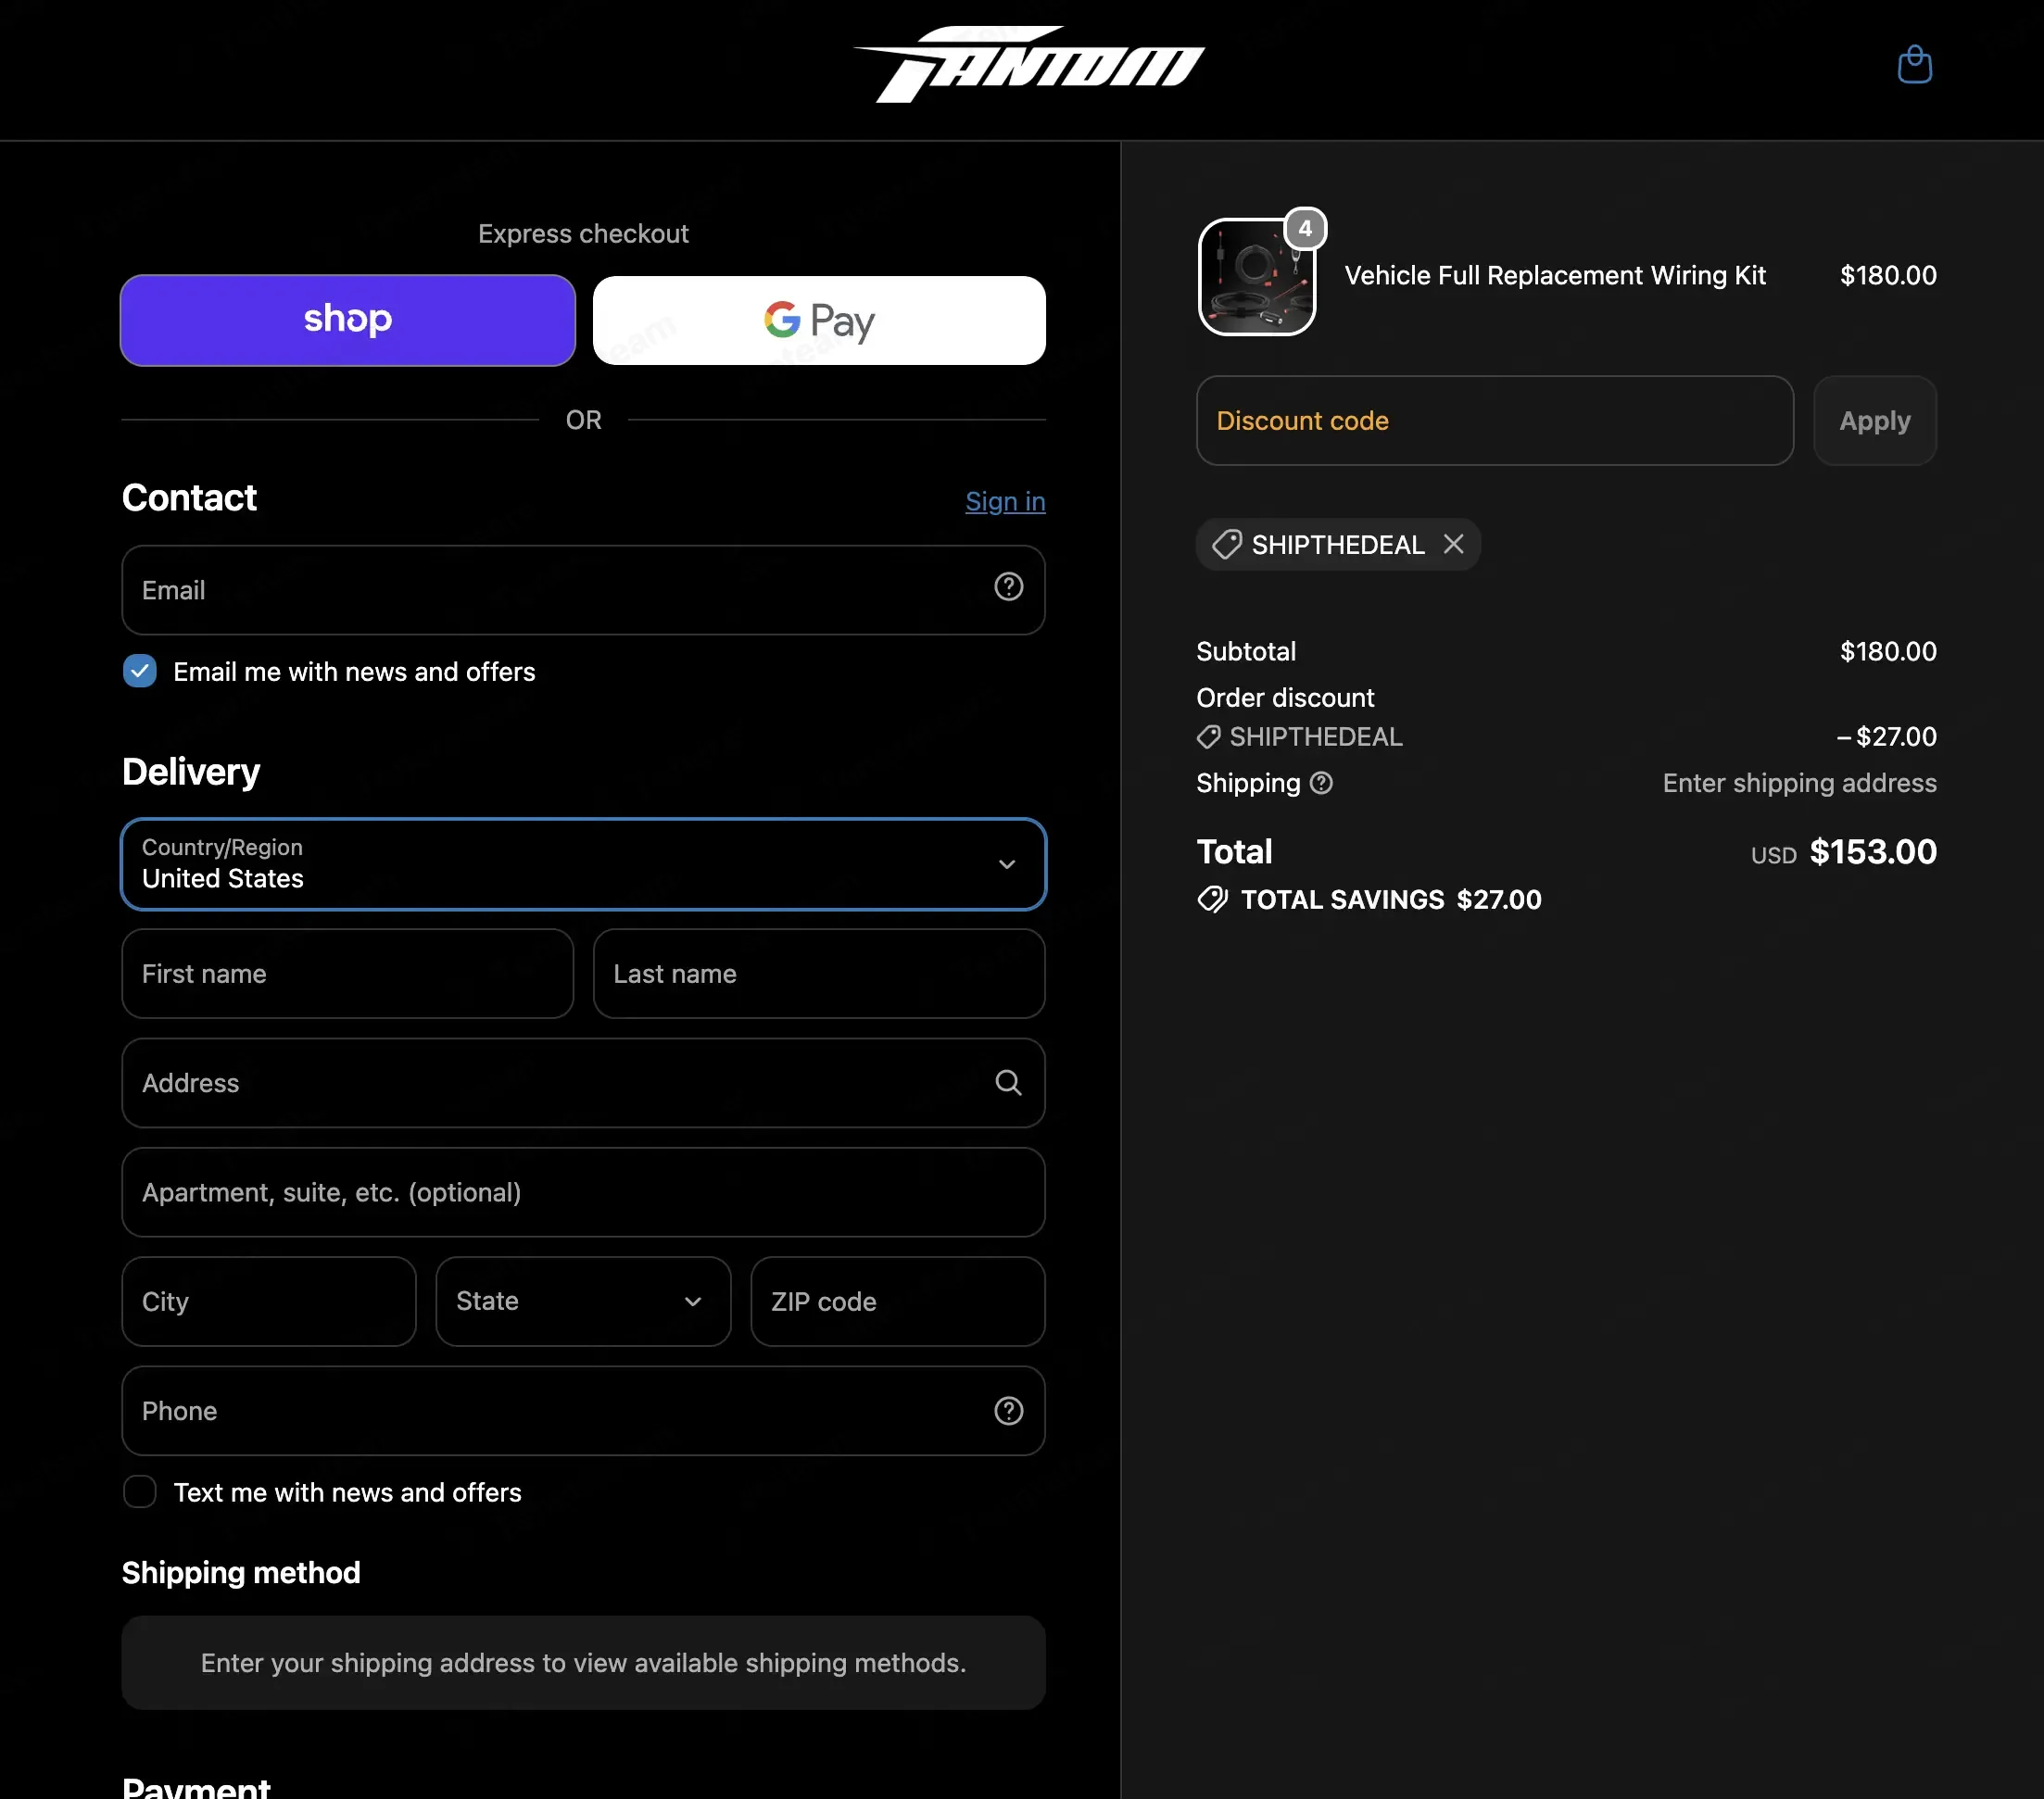Pay with Google Pay button
The image size is (2044, 1799).
pyautogui.click(x=819, y=320)
